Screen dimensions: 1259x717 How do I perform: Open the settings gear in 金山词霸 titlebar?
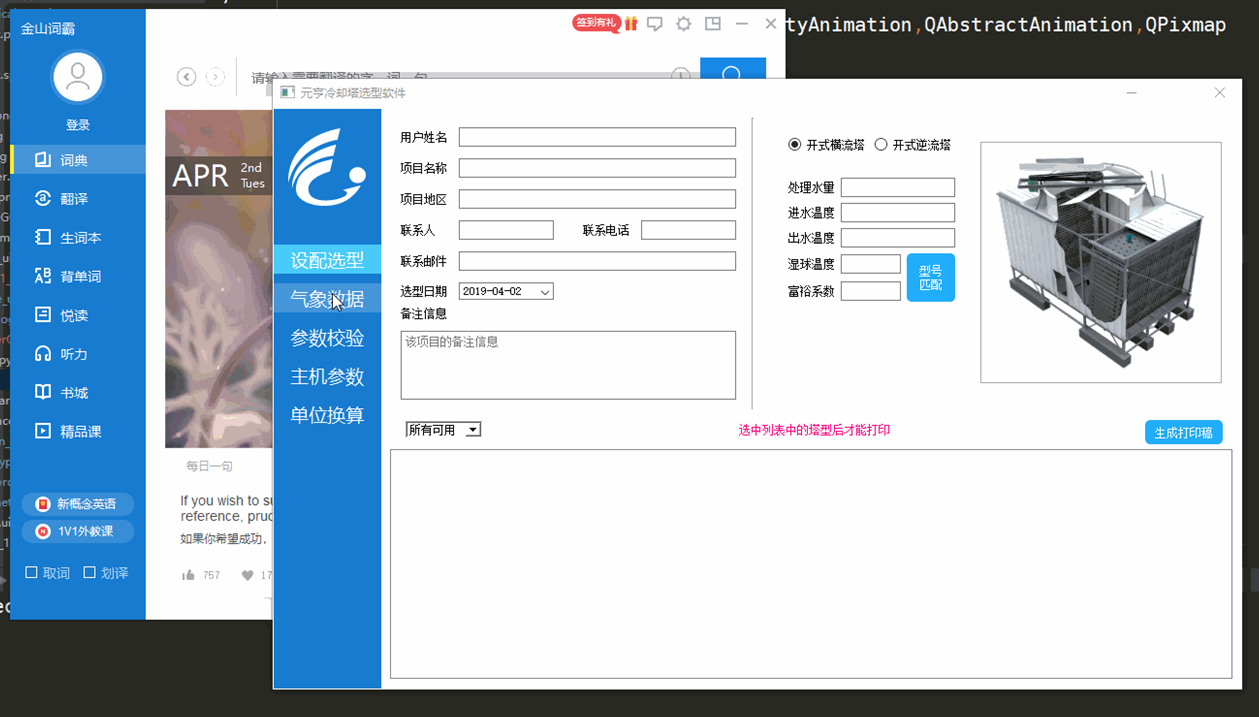(x=683, y=23)
